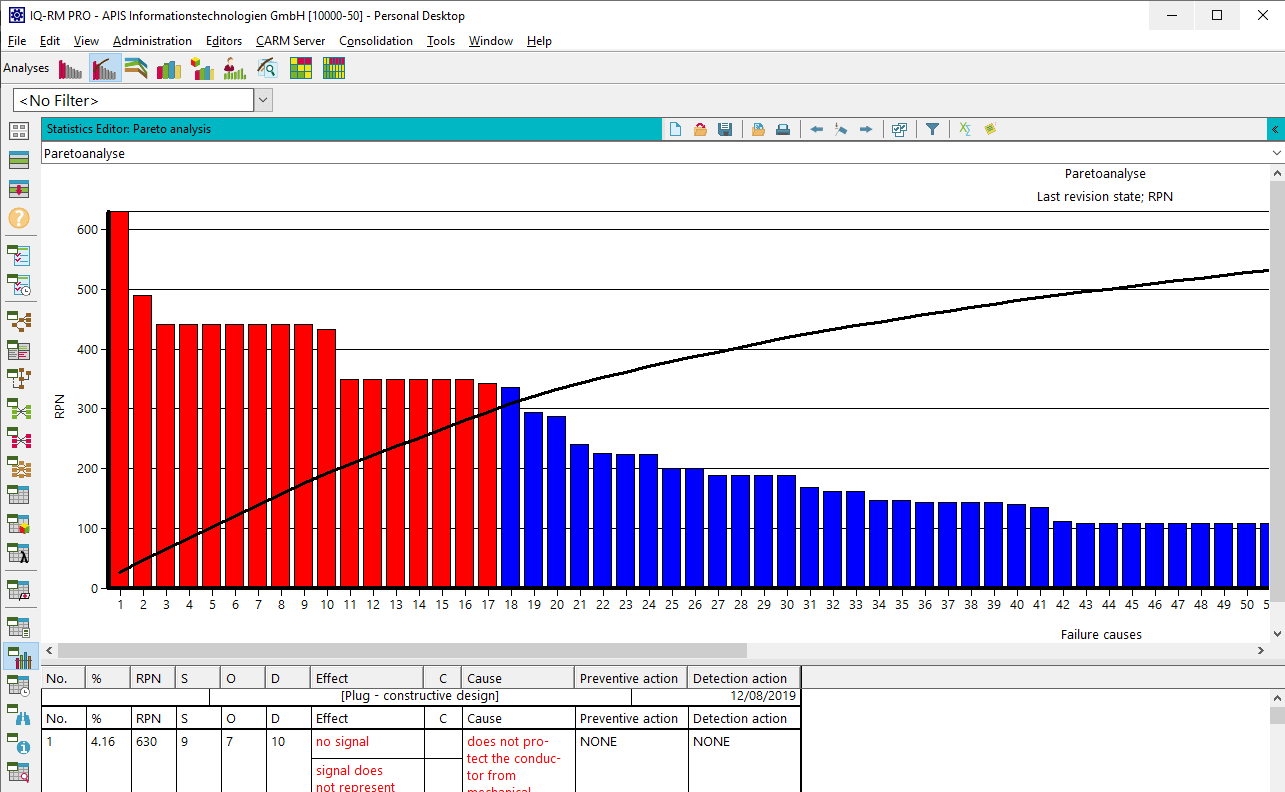The image size is (1285, 792).
Task: Open the CARM Server menu
Action: (x=290, y=41)
